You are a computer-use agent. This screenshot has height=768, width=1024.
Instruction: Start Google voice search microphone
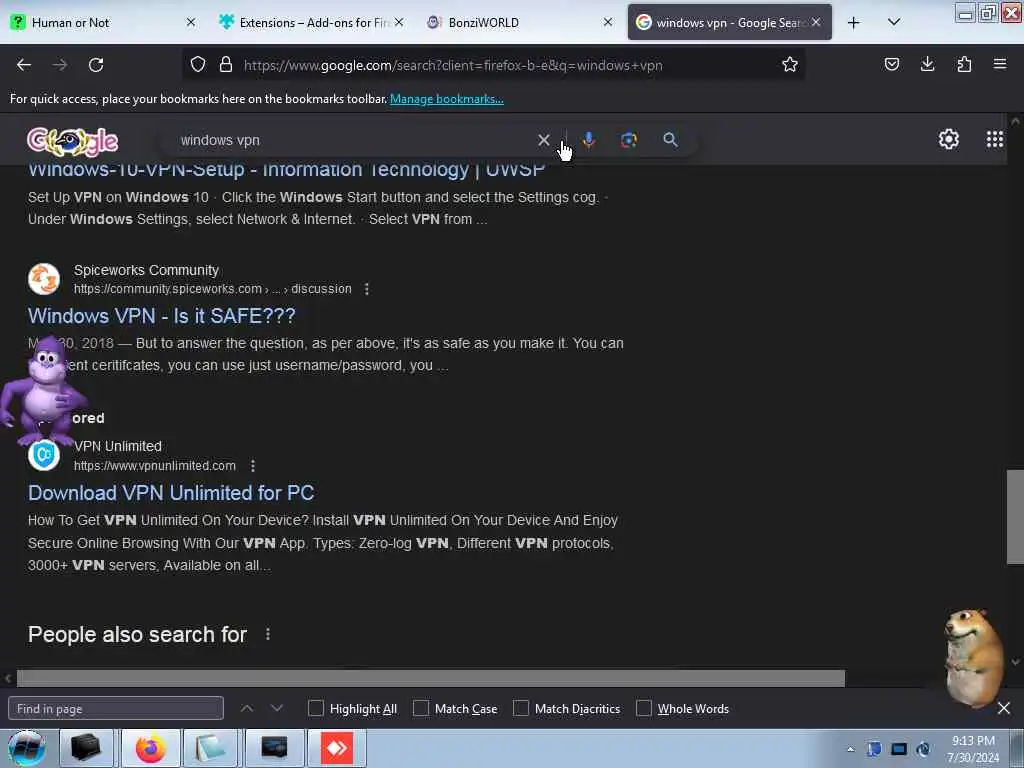pos(588,140)
